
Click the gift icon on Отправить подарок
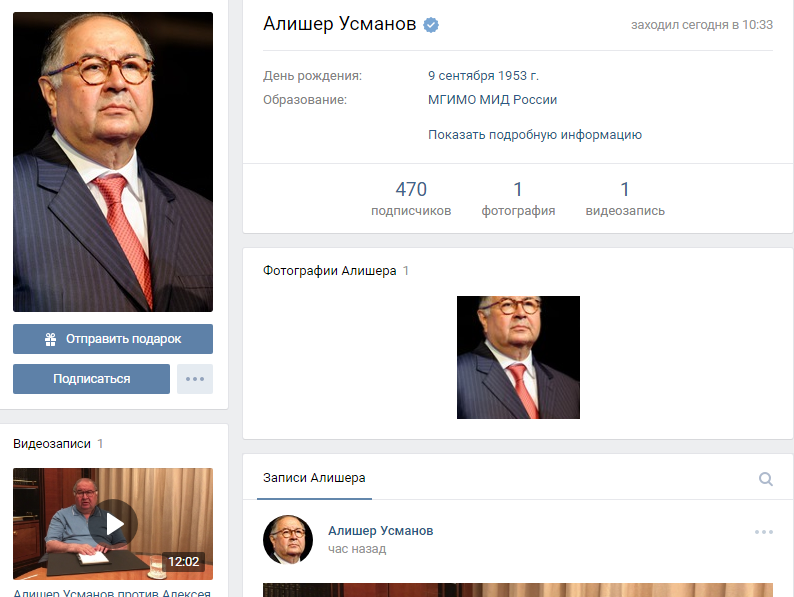(50, 339)
